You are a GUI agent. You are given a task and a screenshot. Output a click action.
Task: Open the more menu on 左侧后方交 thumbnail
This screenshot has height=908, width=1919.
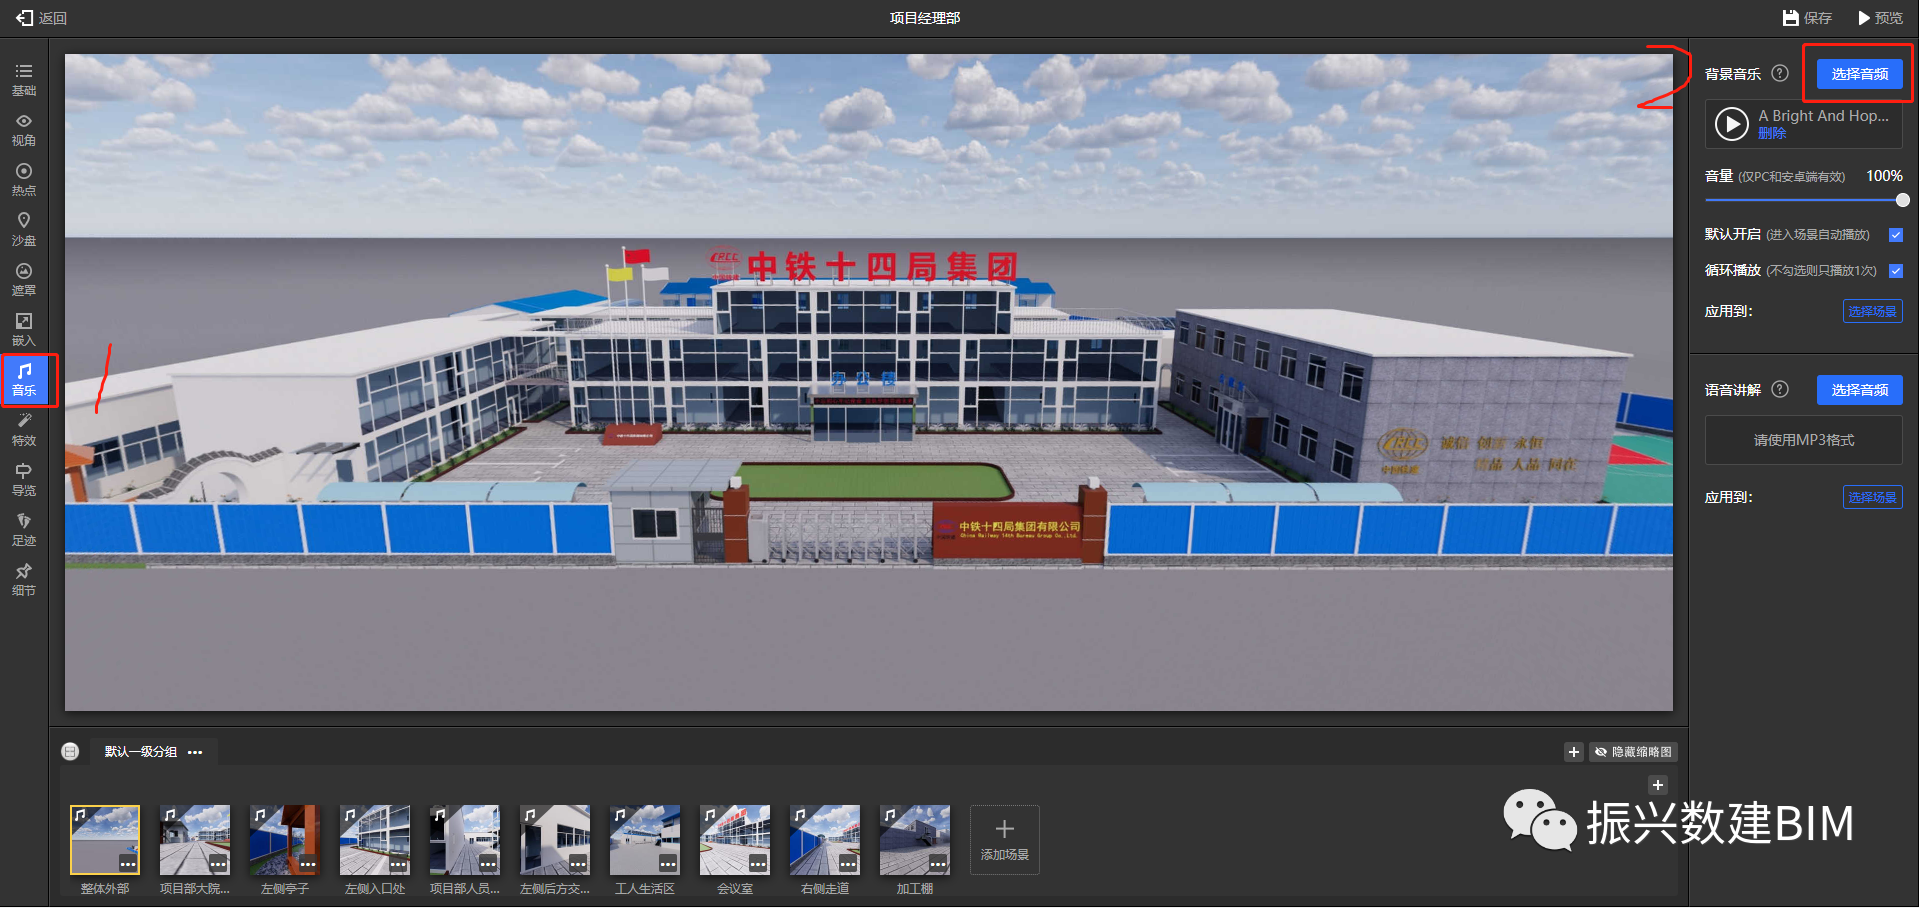578,863
